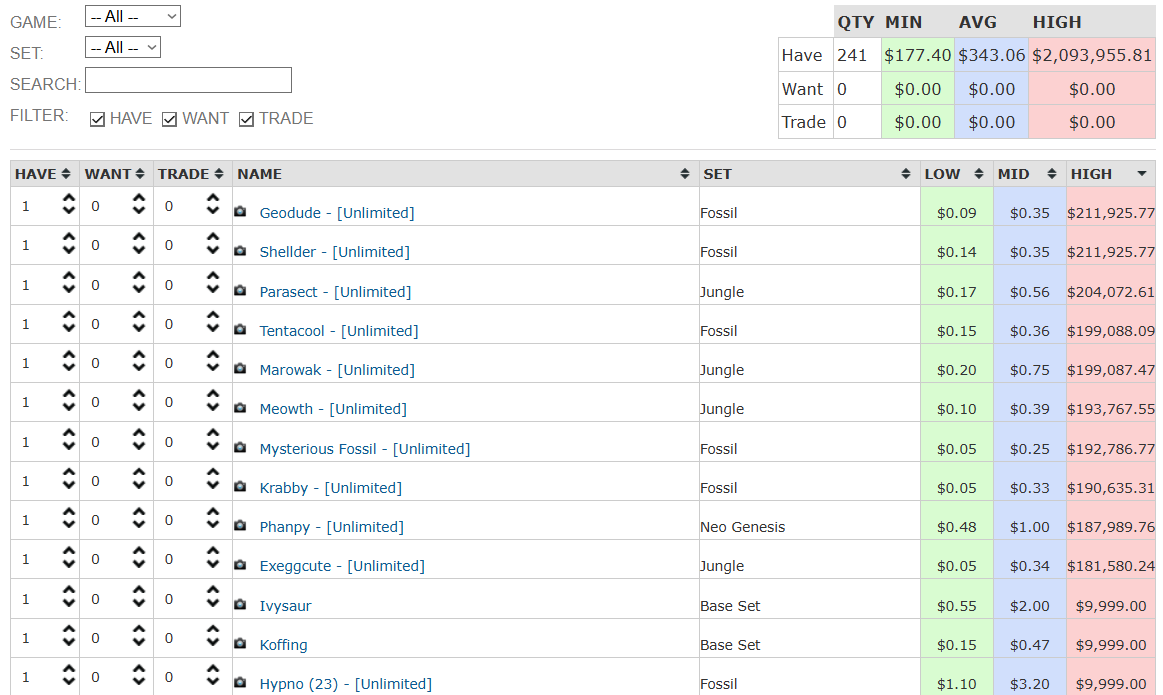Adjust WANT quantity stepper for Marowak
1163x695 pixels.
click(x=139, y=361)
